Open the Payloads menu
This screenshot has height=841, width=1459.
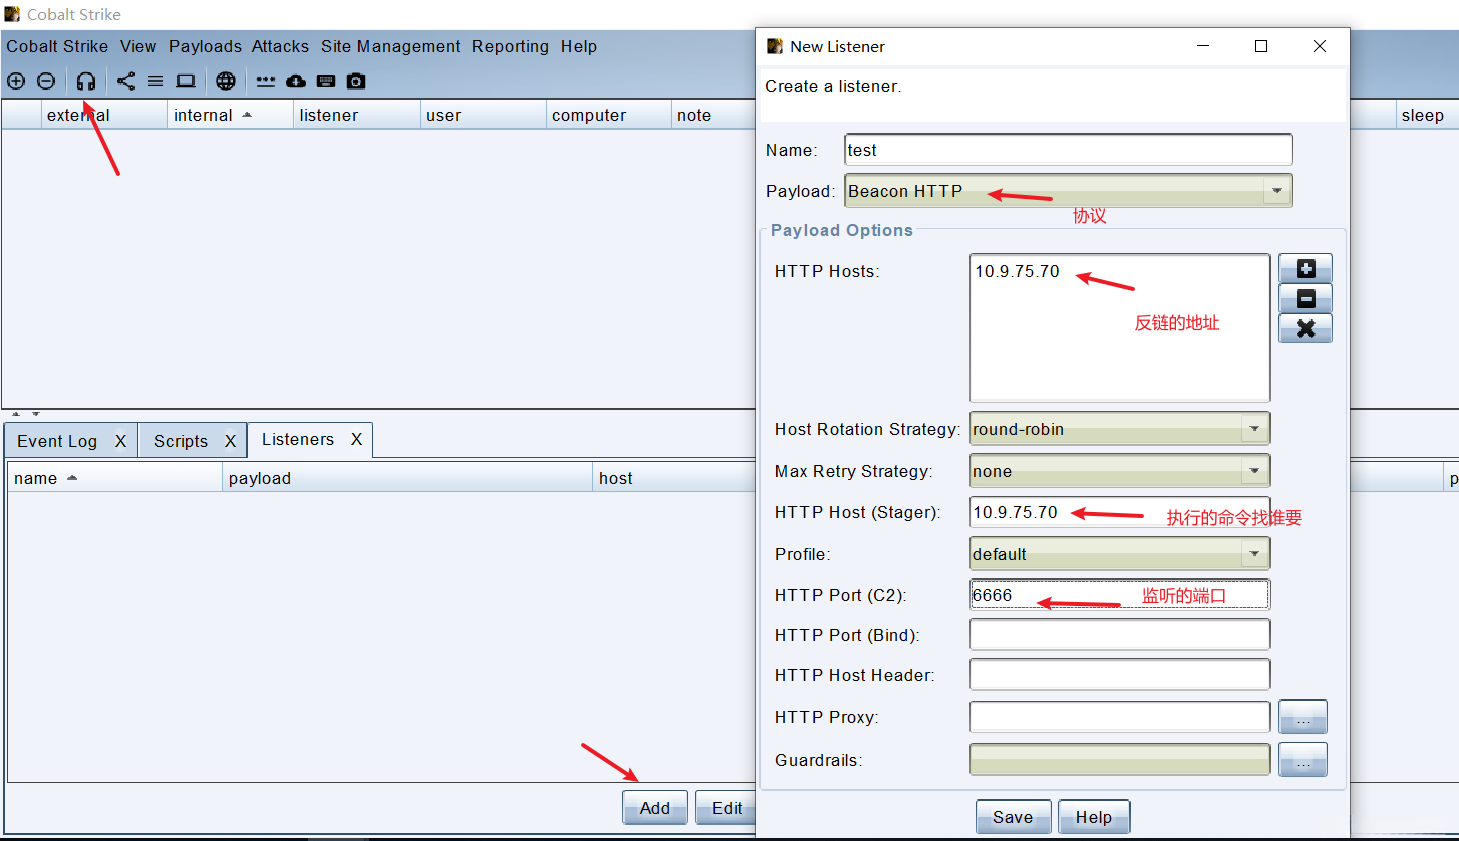point(205,46)
